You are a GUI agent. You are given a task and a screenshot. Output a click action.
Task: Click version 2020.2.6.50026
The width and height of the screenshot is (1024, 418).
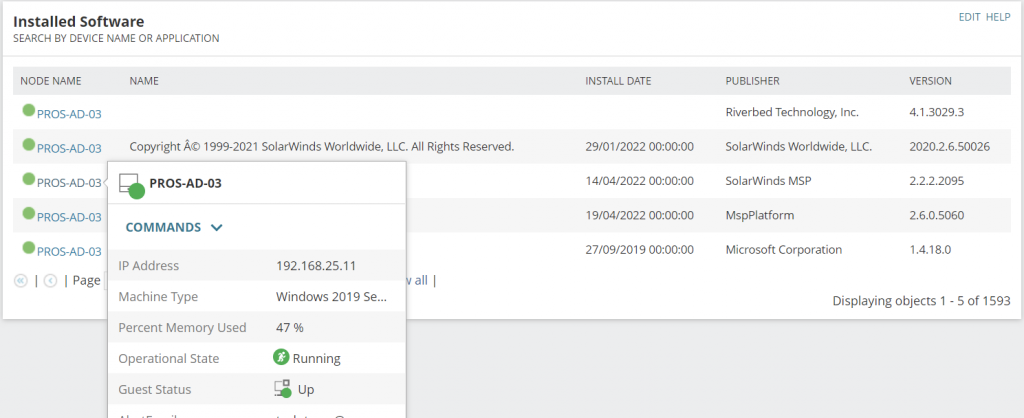pyautogui.click(x=950, y=147)
